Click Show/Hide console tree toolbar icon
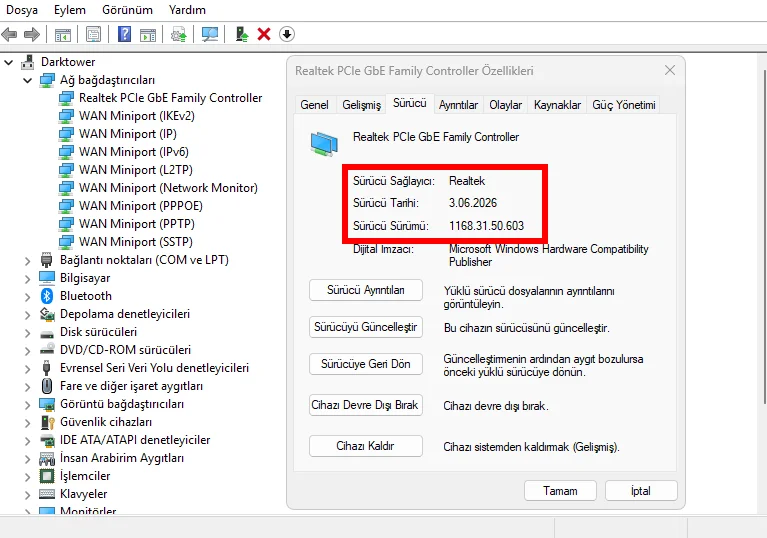The width and height of the screenshot is (767, 538). (63, 35)
